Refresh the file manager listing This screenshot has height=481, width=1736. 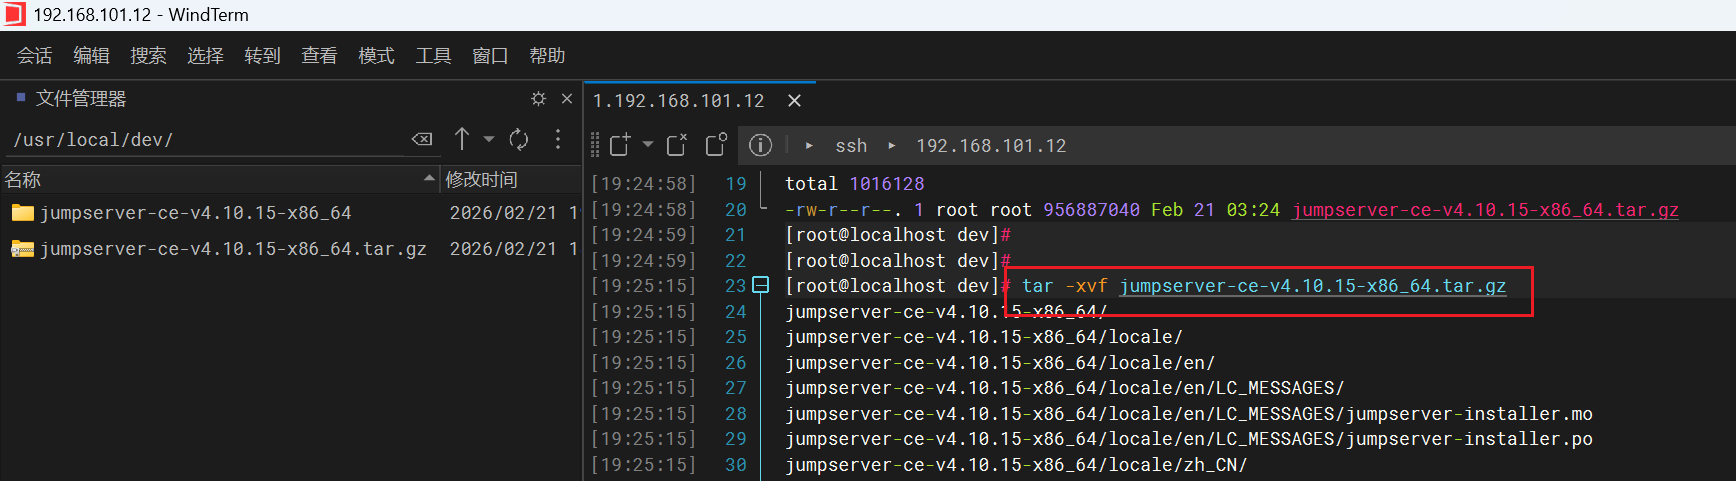click(x=518, y=139)
